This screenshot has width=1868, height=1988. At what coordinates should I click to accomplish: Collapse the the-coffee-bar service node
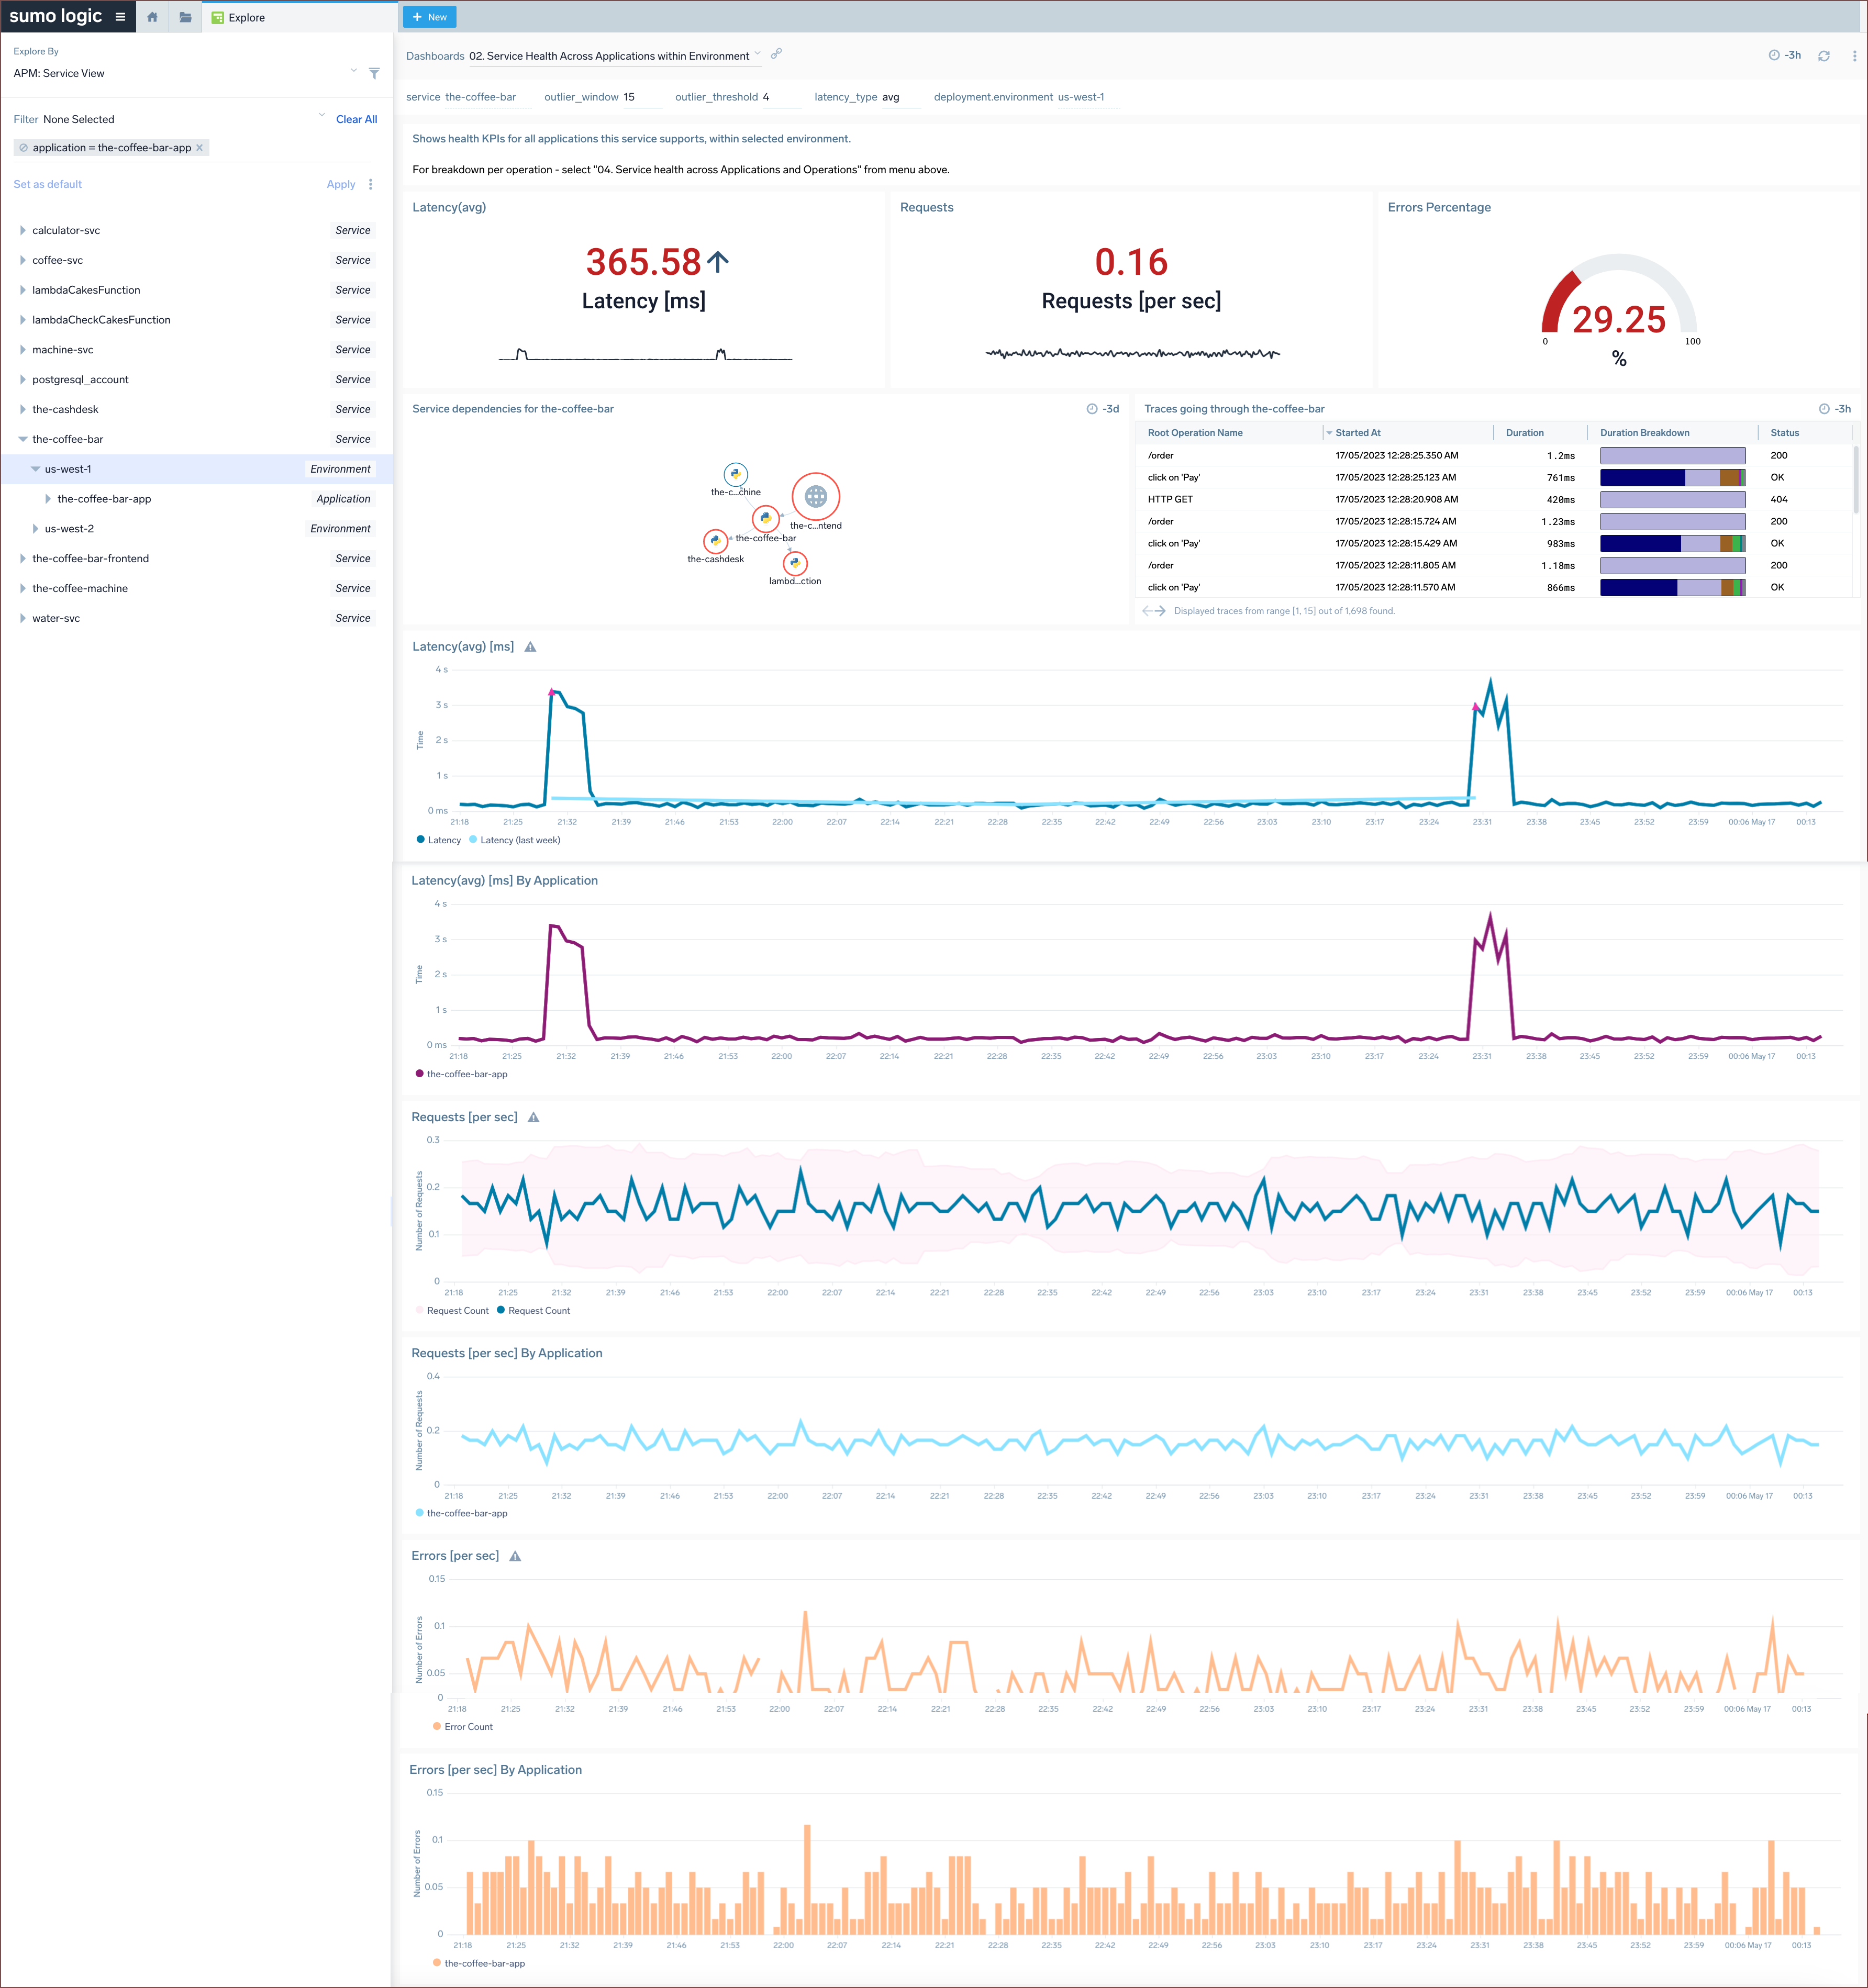pyautogui.click(x=23, y=439)
